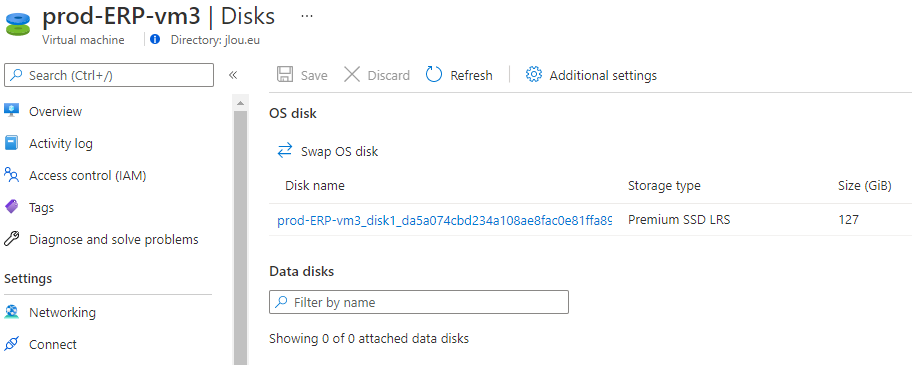
Task: Click Swap OS disk button text
Action: tap(339, 152)
